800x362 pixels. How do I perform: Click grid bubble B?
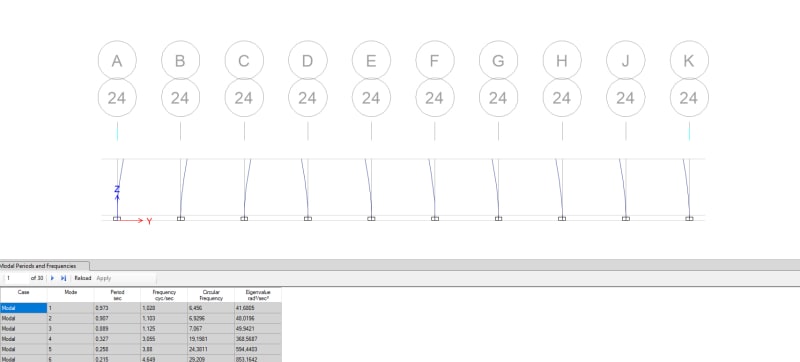pos(181,60)
